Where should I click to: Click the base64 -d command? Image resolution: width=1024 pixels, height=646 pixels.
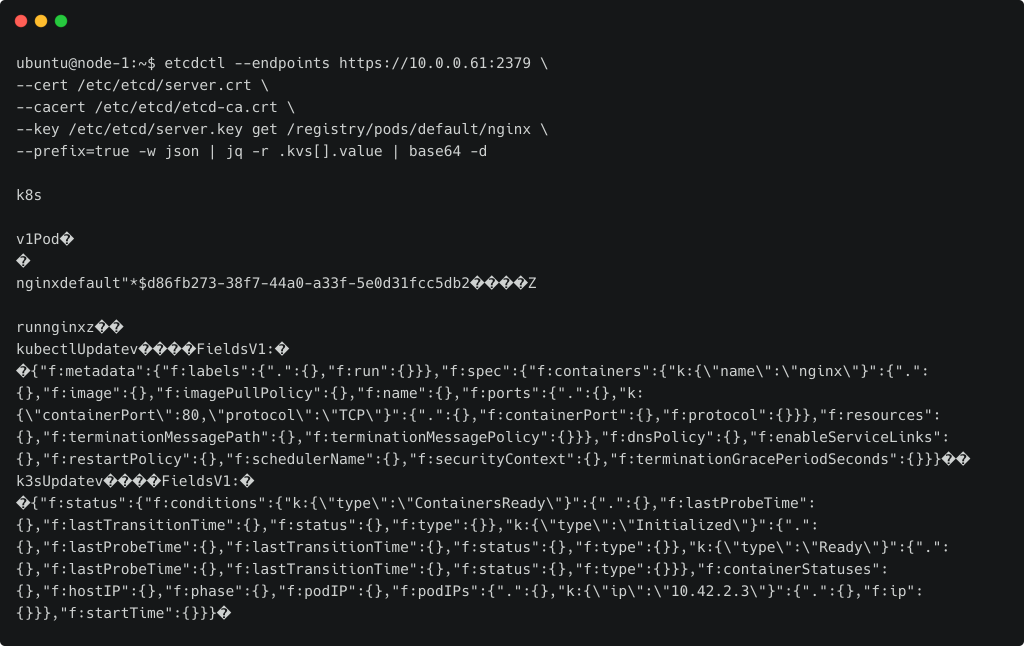tap(448, 152)
